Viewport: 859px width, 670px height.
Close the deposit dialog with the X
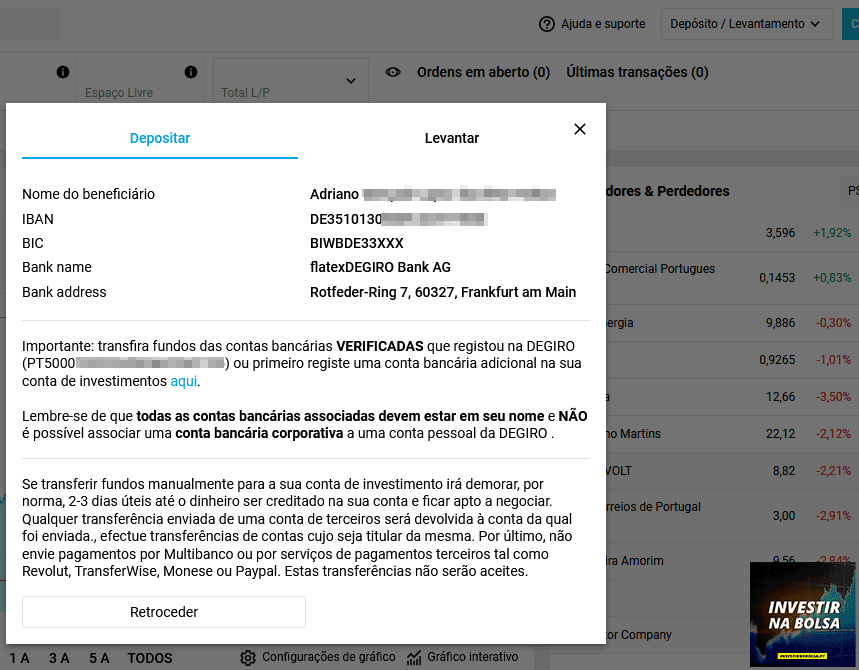coord(580,129)
